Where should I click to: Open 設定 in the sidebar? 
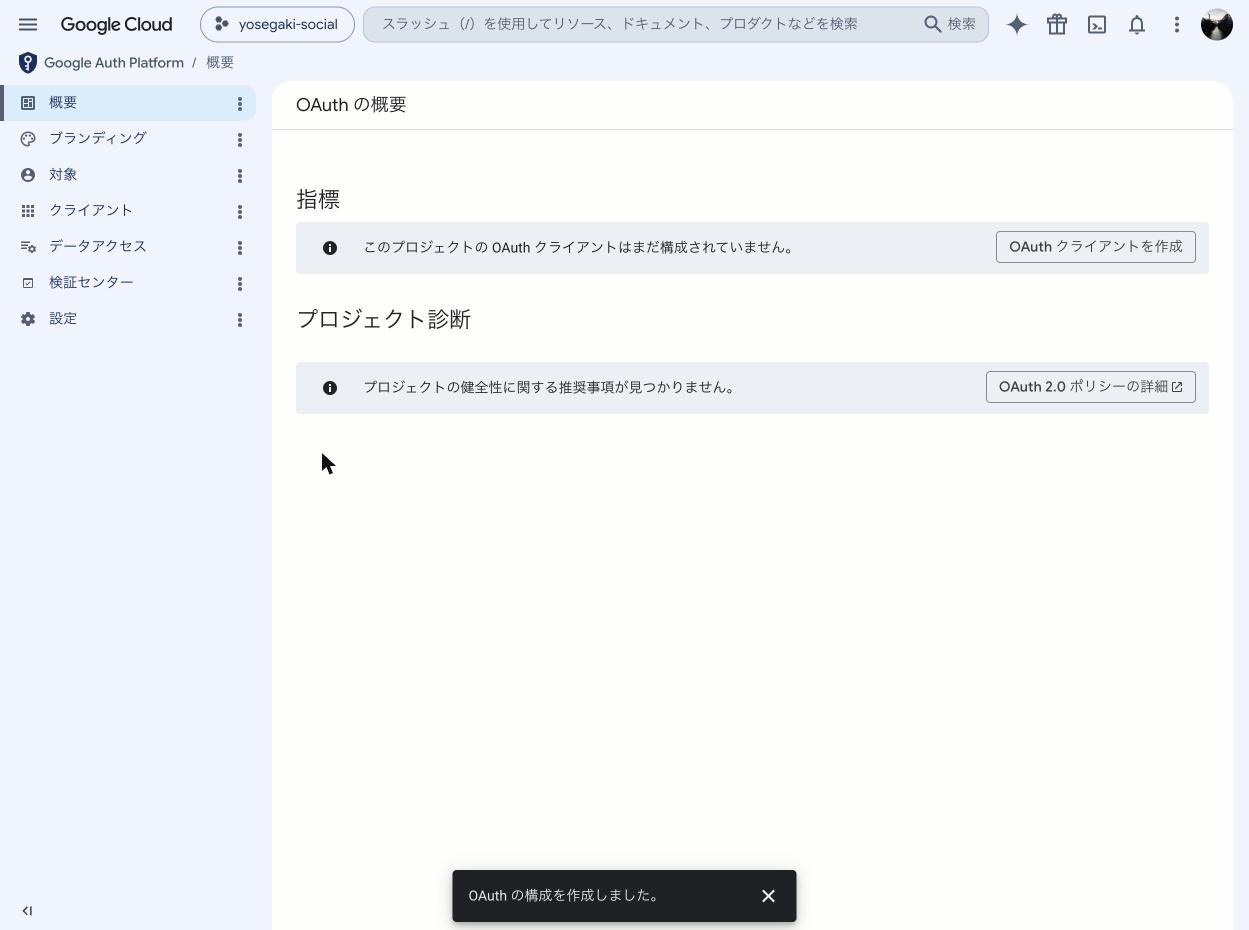click(x=128, y=319)
